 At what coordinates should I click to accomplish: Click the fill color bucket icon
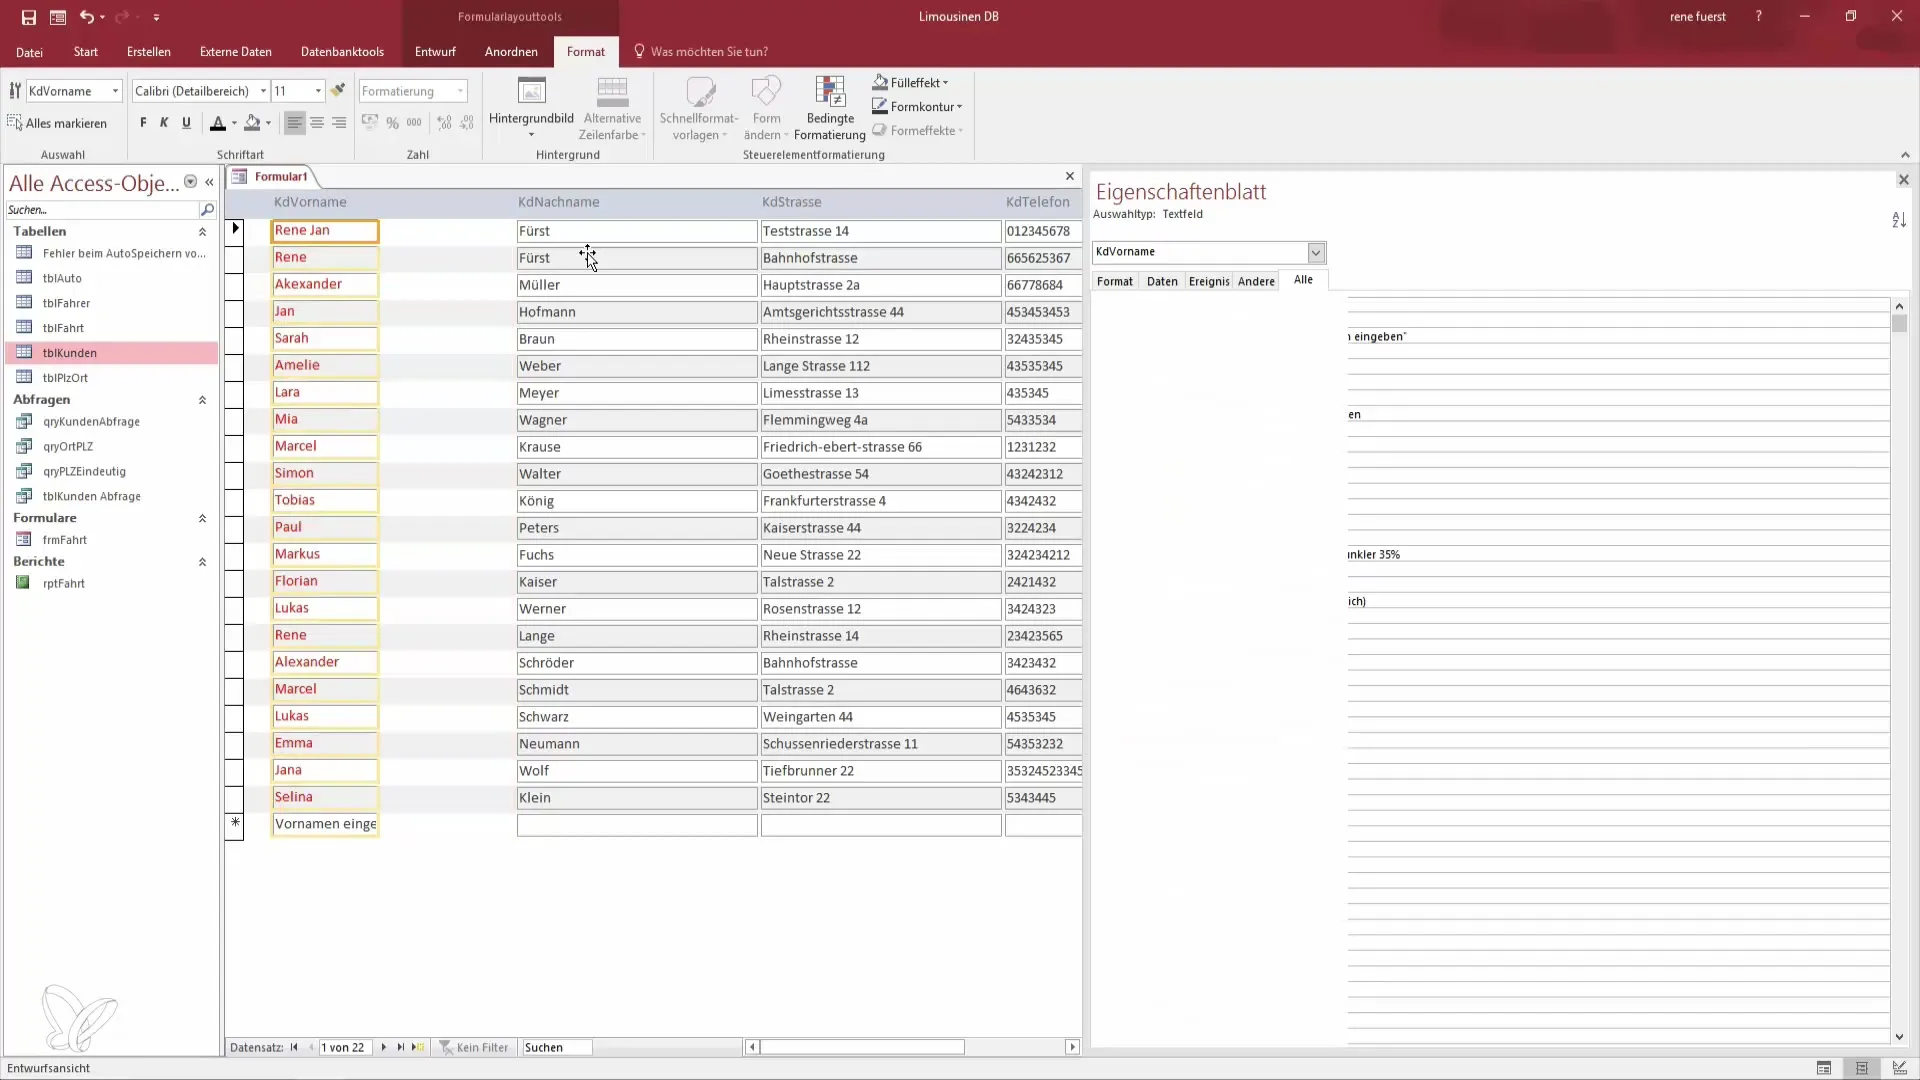point(252,123)
